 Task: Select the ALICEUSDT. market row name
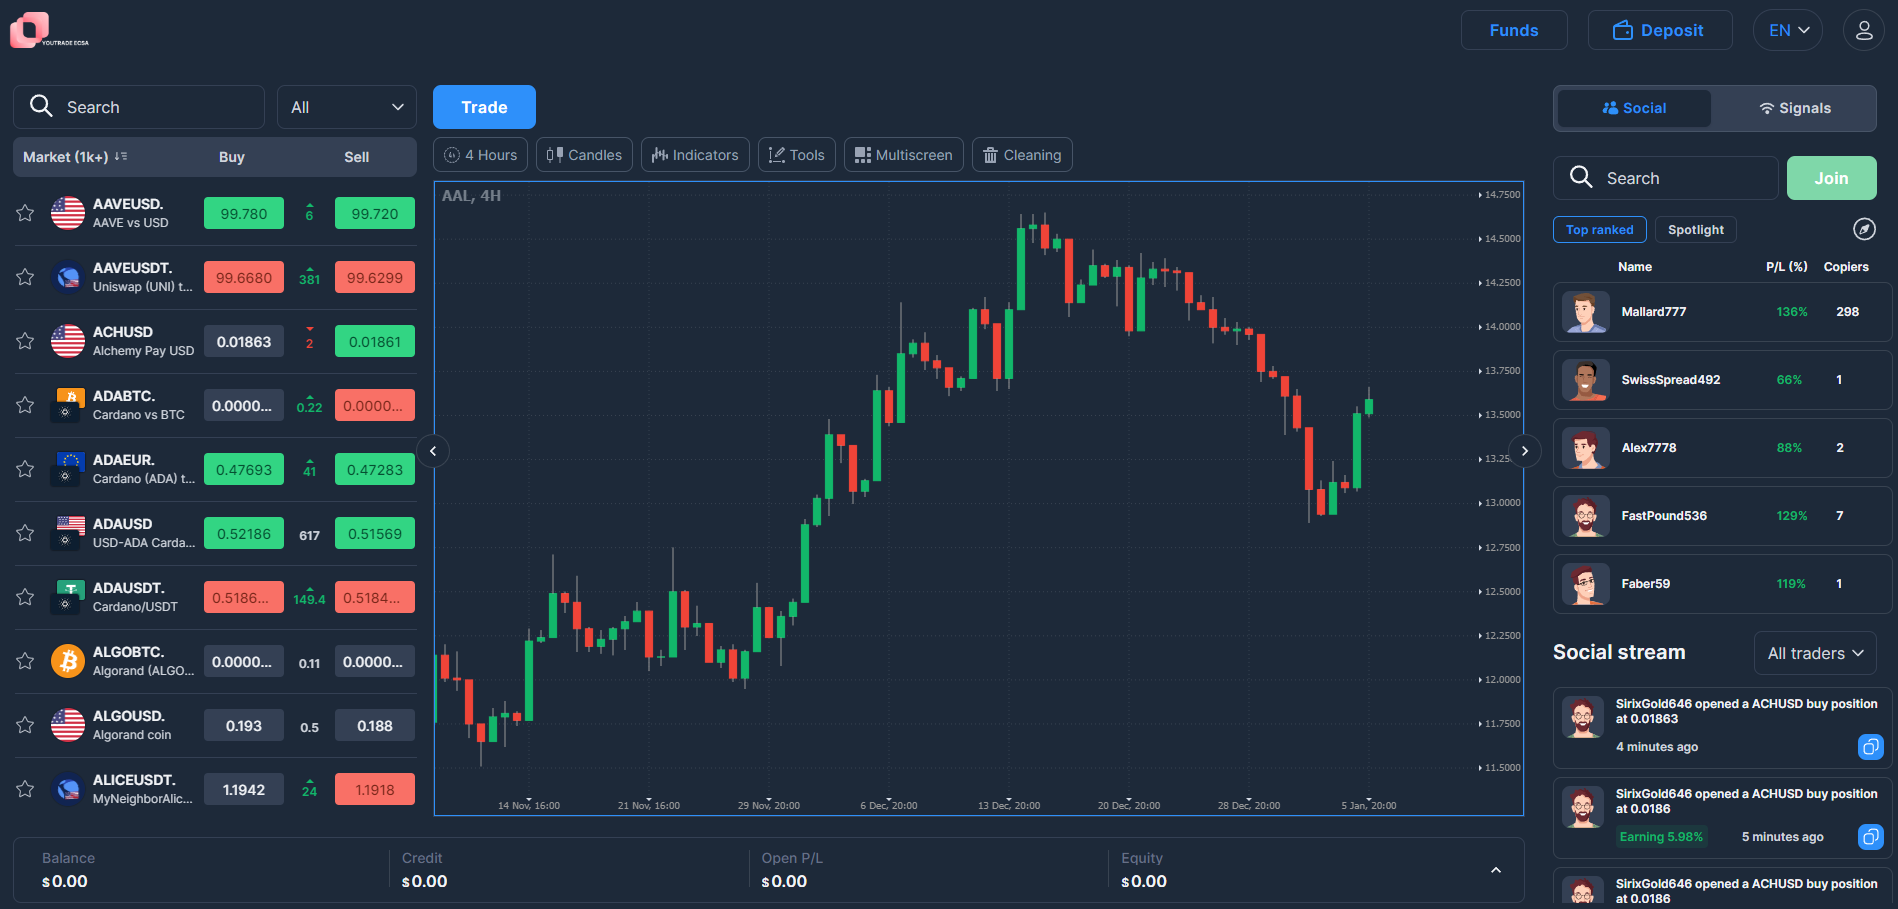[134, 780]
